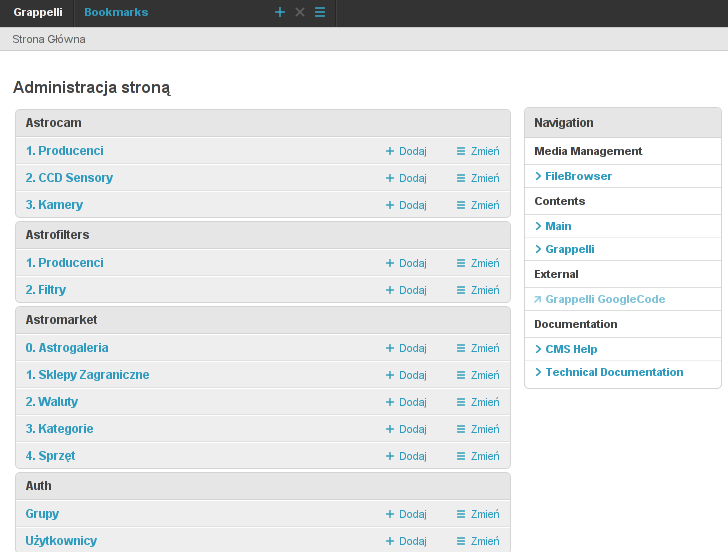Click Dodaj next to Astrocam Producenci
728x552 pixels.
point(406,151)
